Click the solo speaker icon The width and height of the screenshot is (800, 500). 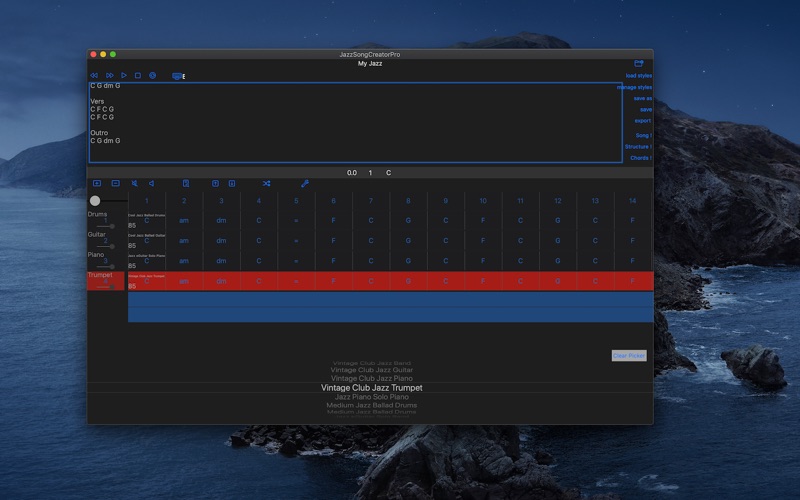pyautogui.click(x=152, y=183)
